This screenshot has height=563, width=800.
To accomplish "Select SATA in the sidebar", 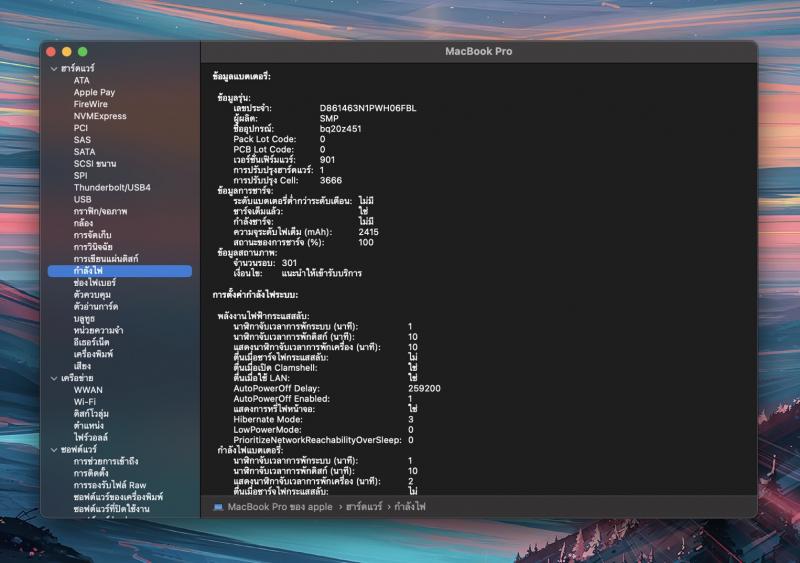I will point(84,152).
